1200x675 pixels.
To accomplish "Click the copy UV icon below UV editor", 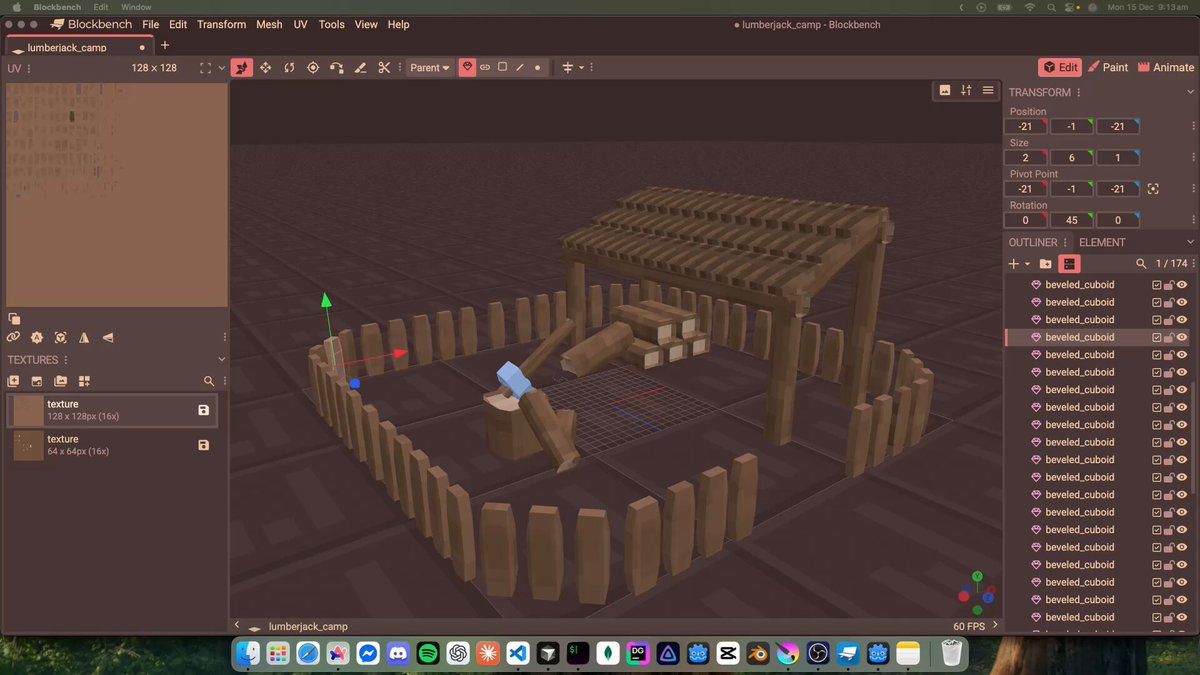I will pos(14,318).
